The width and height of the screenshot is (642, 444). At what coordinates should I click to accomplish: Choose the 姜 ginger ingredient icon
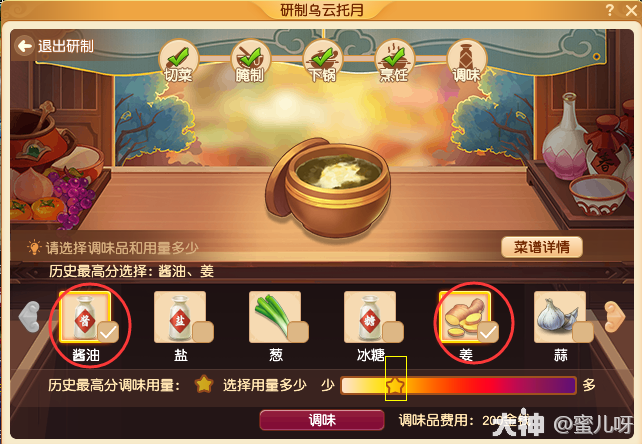pyautogui.click(x=465, y=317)
